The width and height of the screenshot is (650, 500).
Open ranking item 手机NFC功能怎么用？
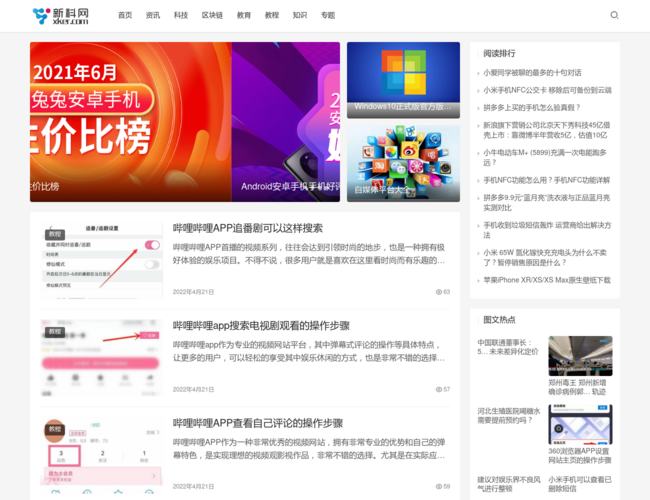547,180
